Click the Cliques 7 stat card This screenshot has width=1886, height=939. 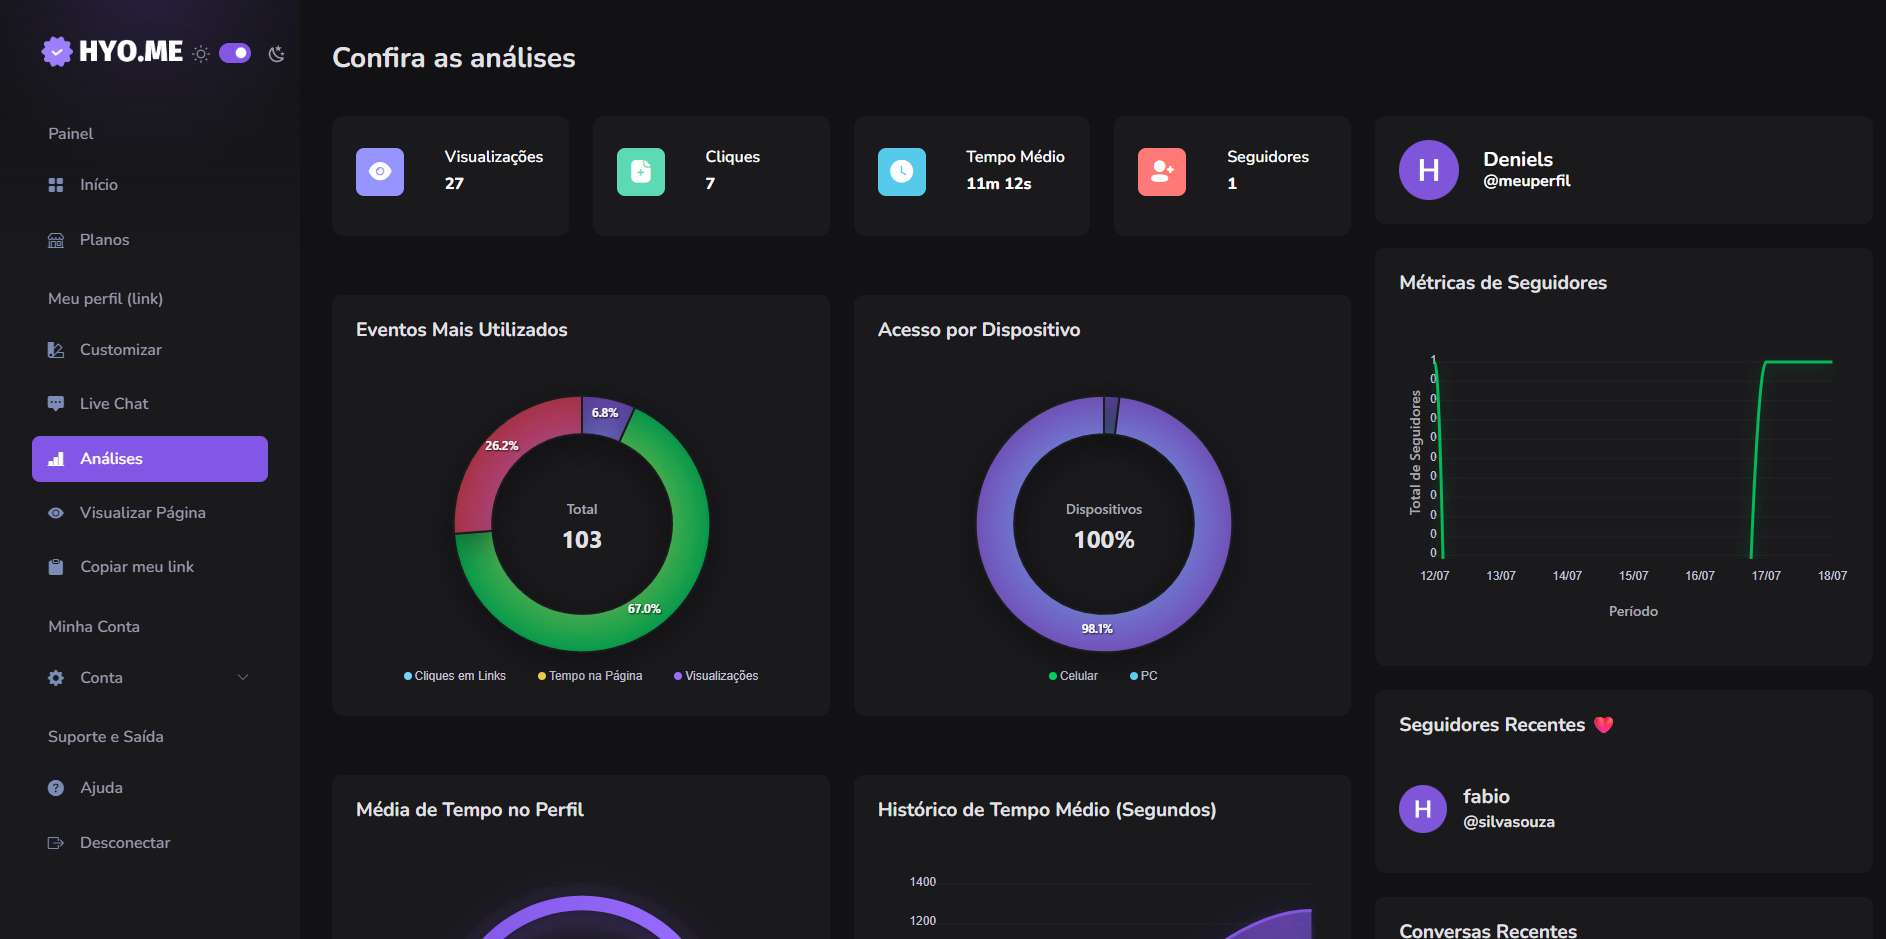pyautogui.click(x=711, y=176)
